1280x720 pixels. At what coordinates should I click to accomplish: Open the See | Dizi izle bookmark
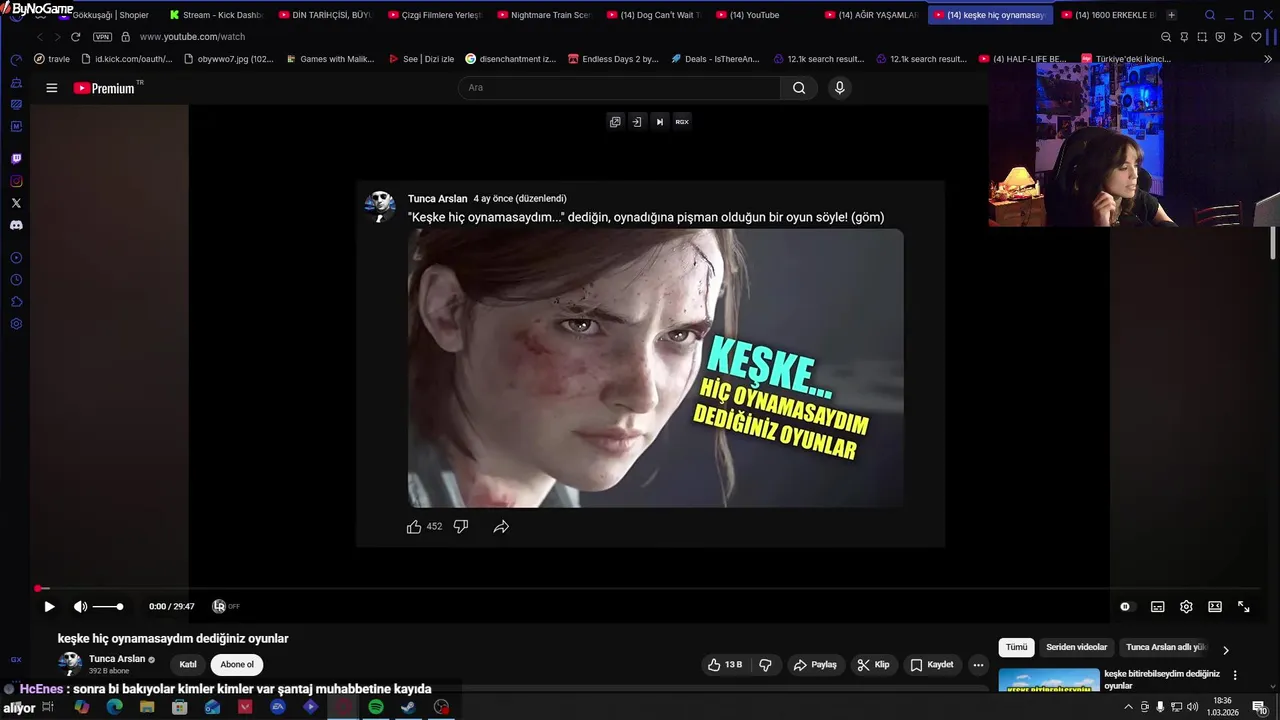(x=420, y=59)
